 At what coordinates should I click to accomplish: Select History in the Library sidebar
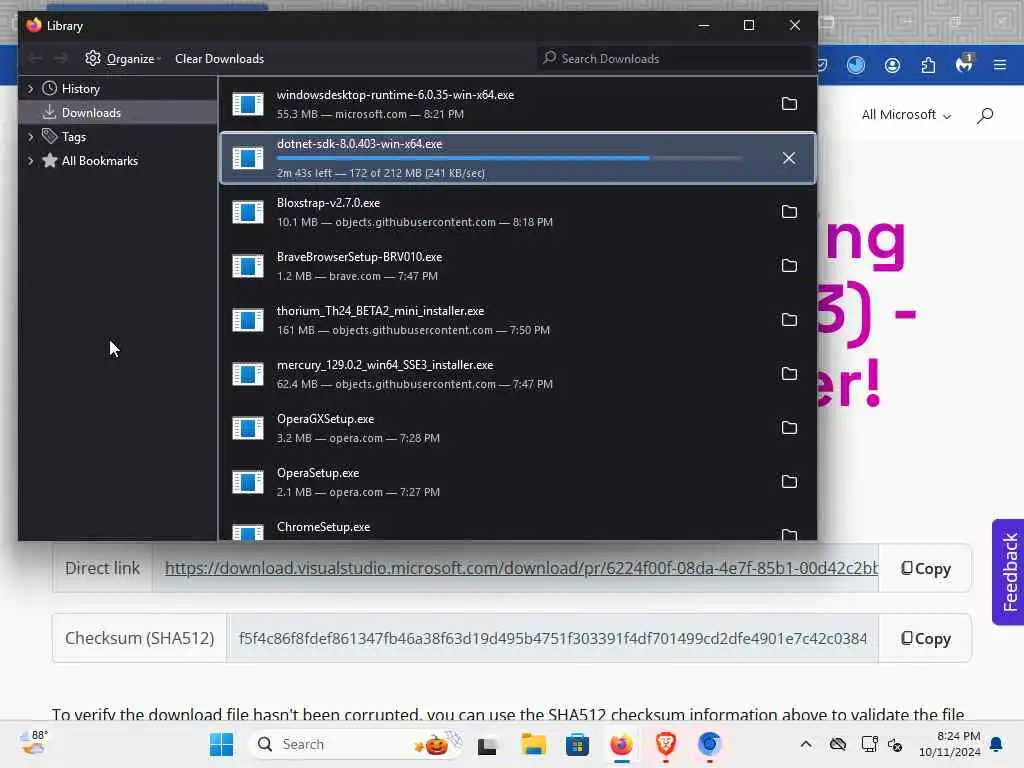click(x=80, y=89)
